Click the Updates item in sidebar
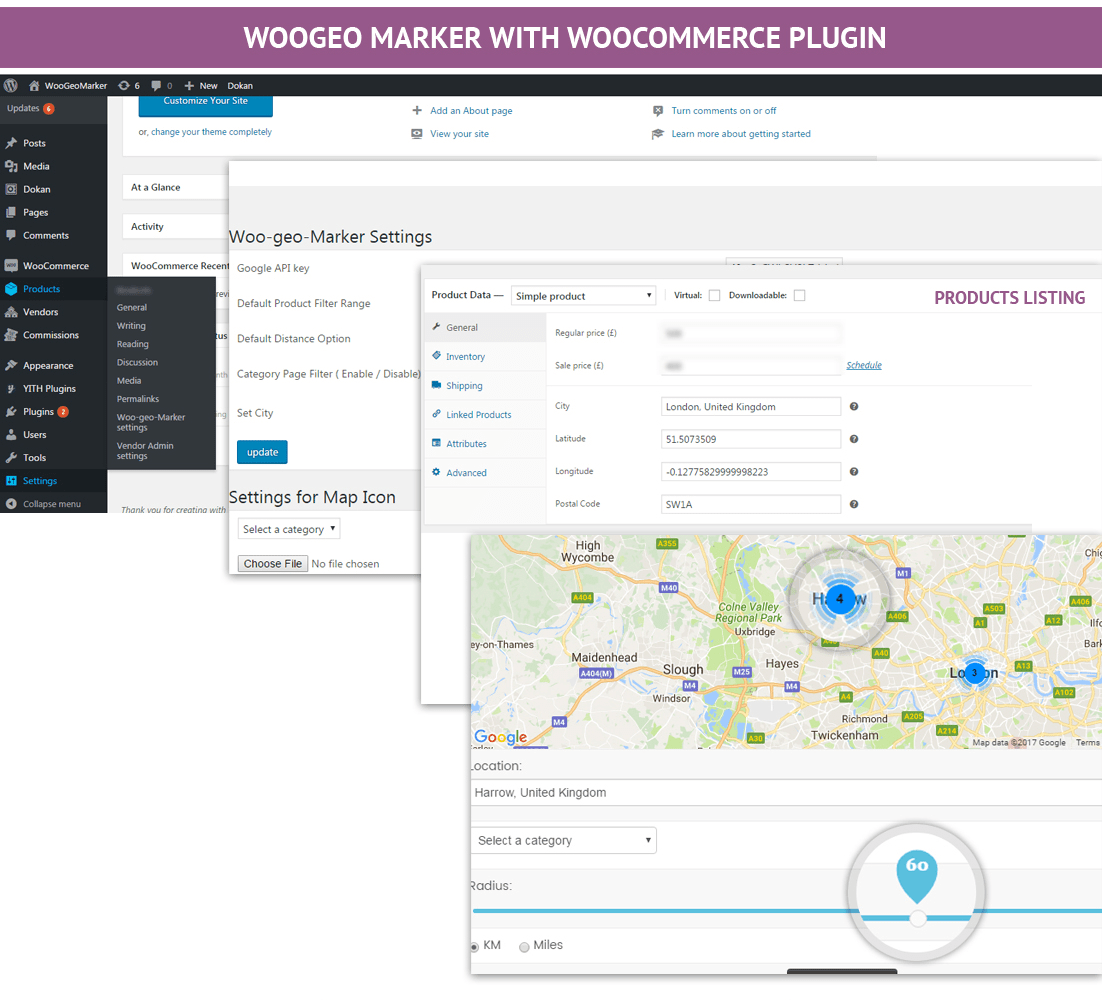Screen dimensions: 1102x1000 click(x=30, y=109)
